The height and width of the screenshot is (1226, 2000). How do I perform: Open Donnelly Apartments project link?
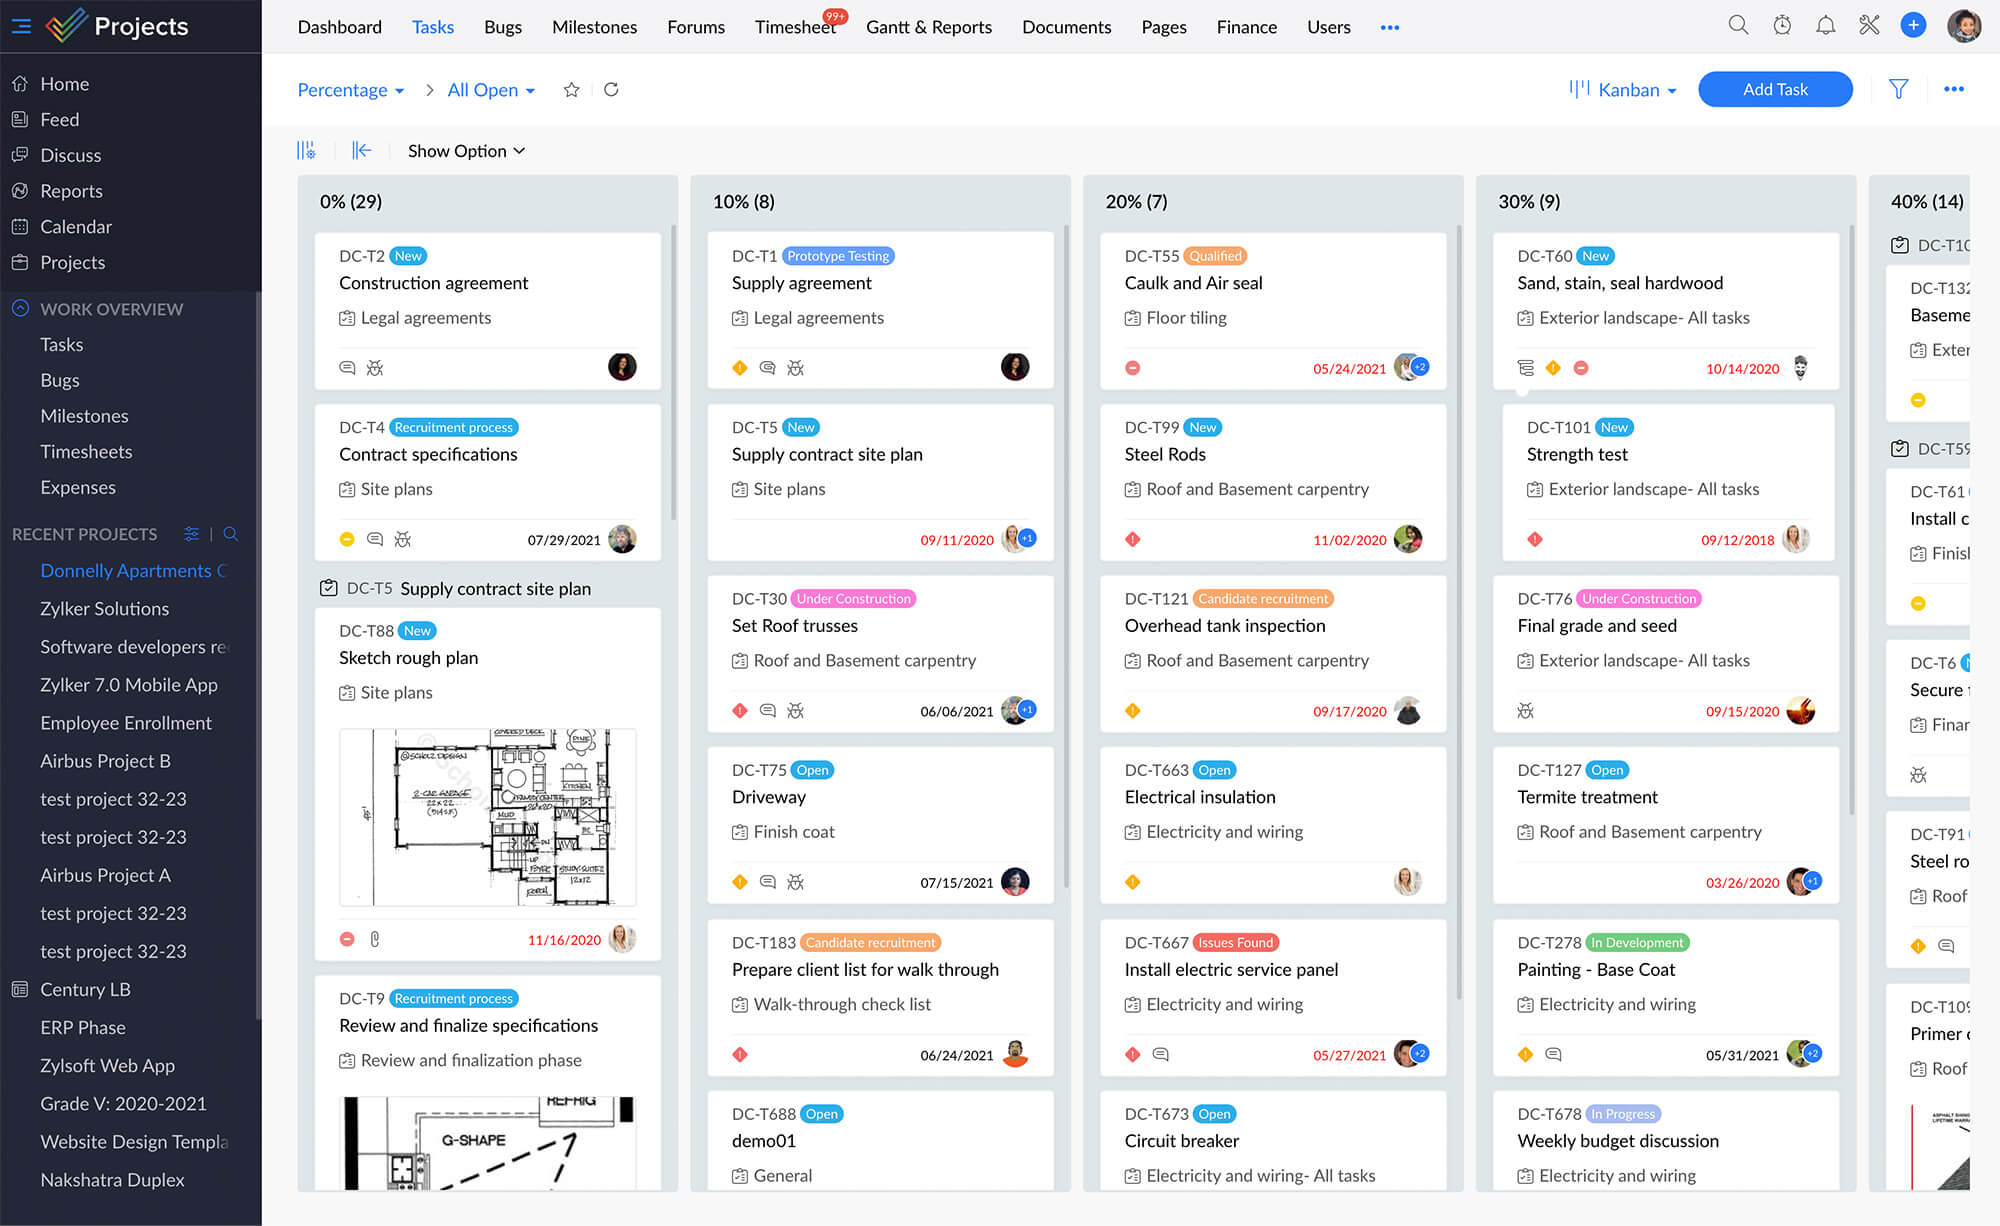tap(126, 570)
